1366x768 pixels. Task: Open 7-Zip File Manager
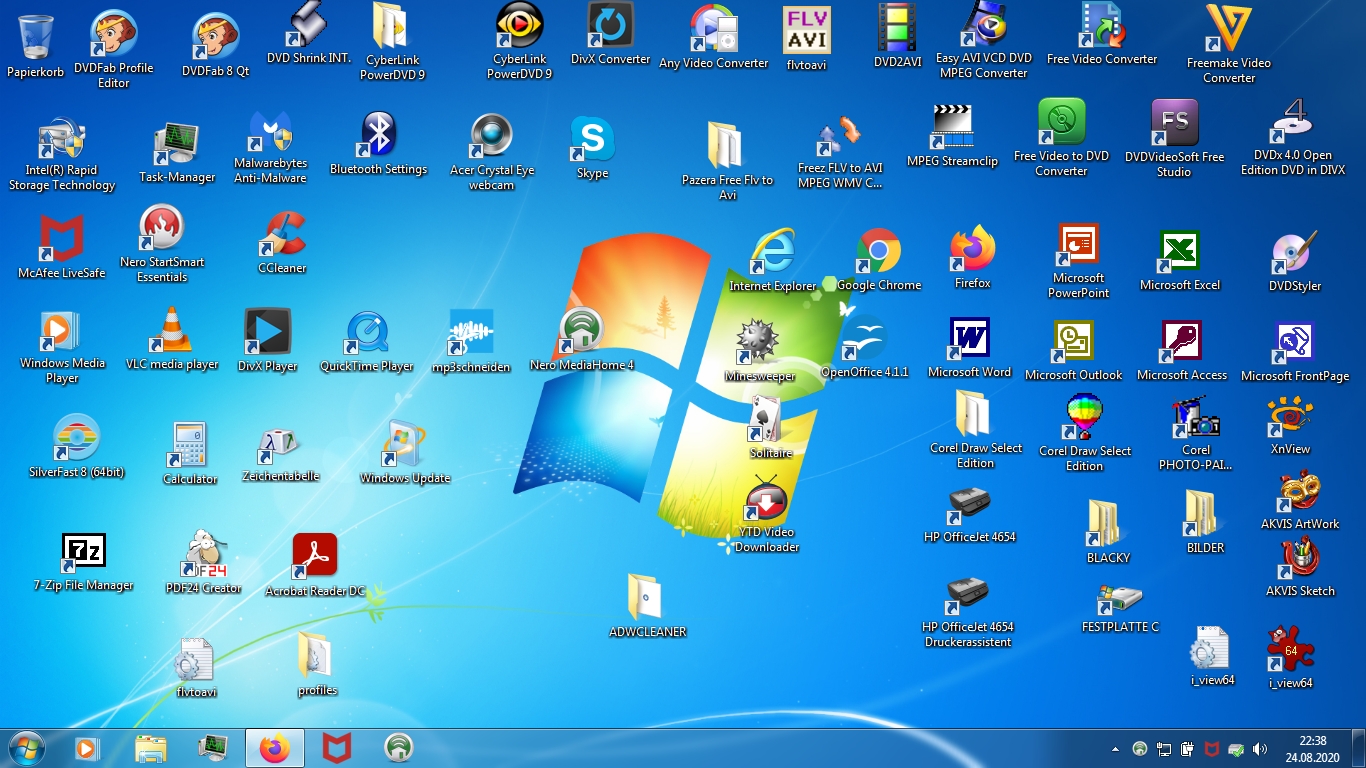coord(83,552)
